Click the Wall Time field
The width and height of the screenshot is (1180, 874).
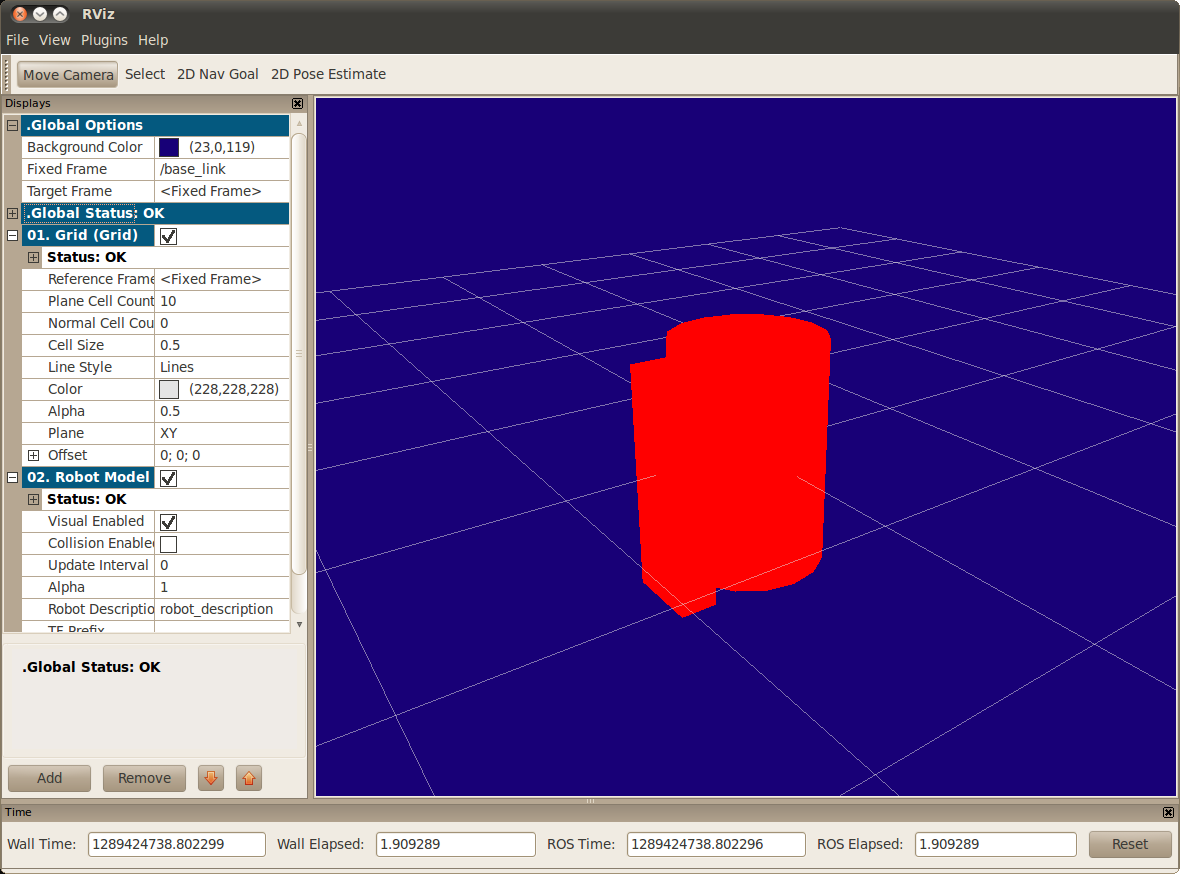click(177, 845)
